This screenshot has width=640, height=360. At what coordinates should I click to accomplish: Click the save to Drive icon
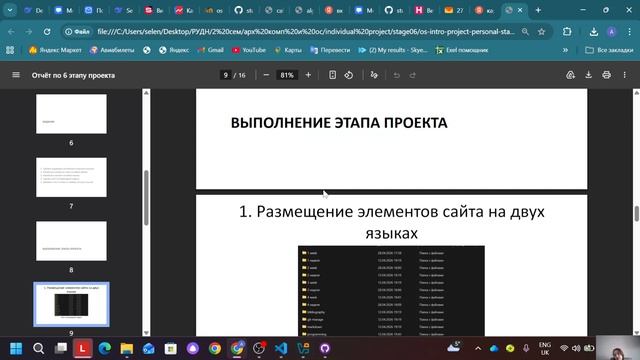[570, 75]
